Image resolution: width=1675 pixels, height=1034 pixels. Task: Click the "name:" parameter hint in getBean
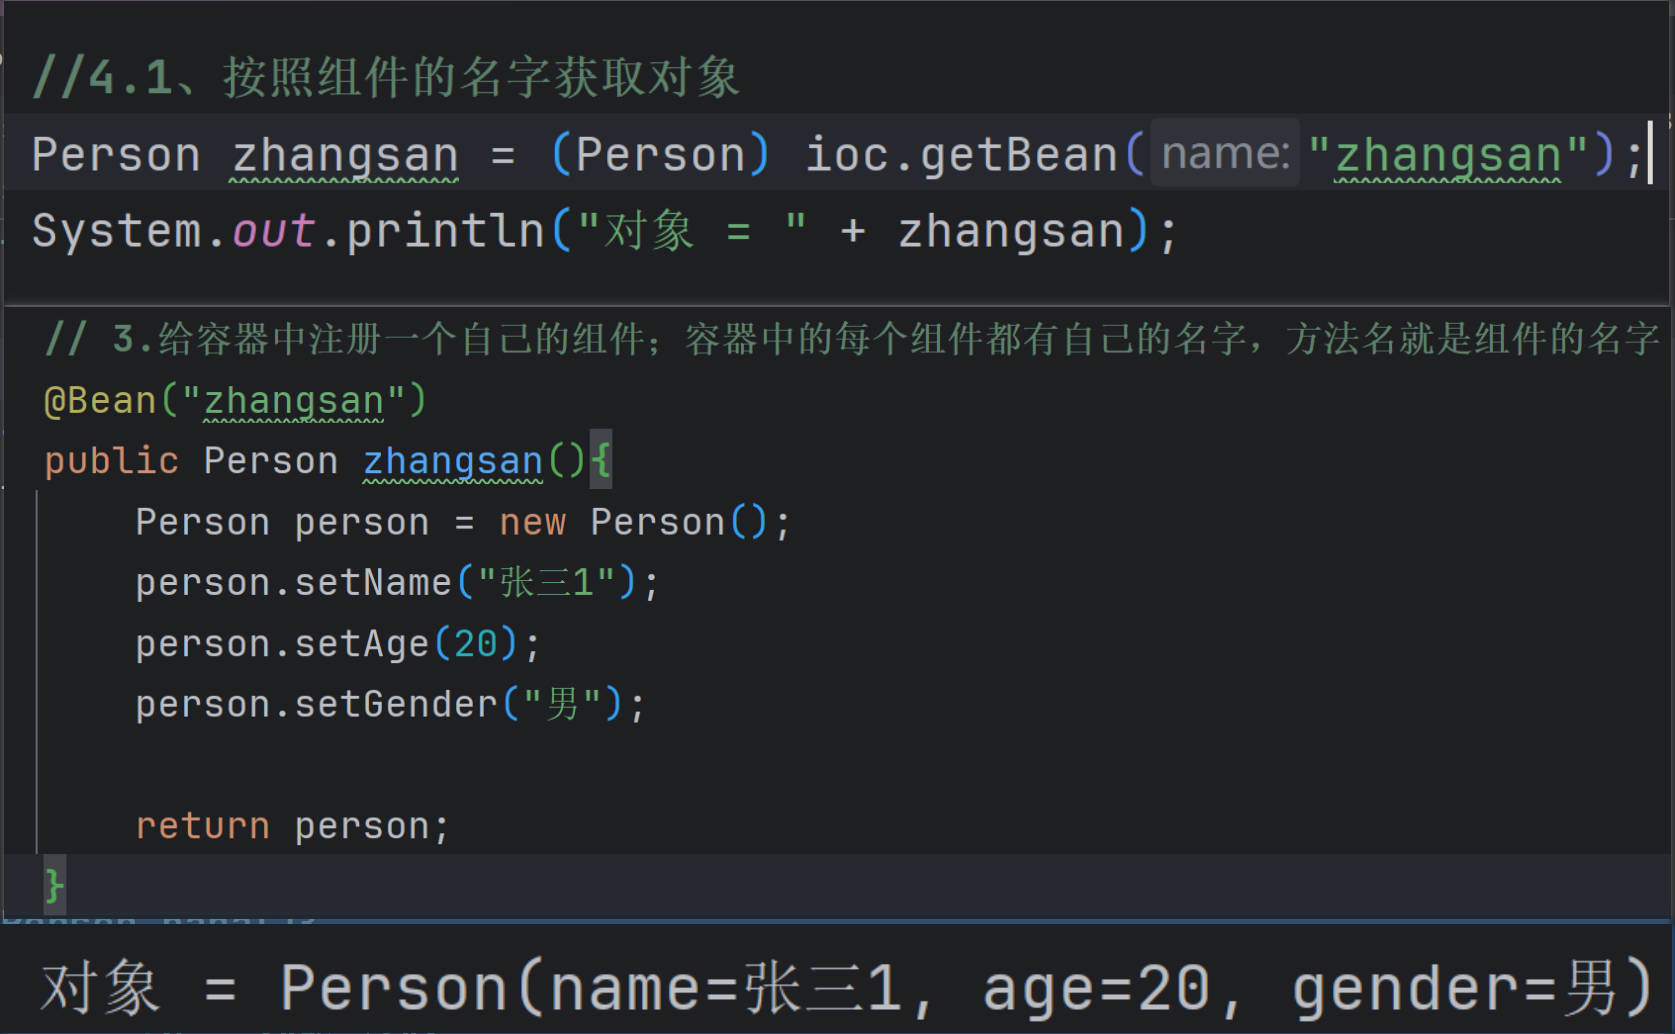pyautogui.click(x=1224, y=154)
